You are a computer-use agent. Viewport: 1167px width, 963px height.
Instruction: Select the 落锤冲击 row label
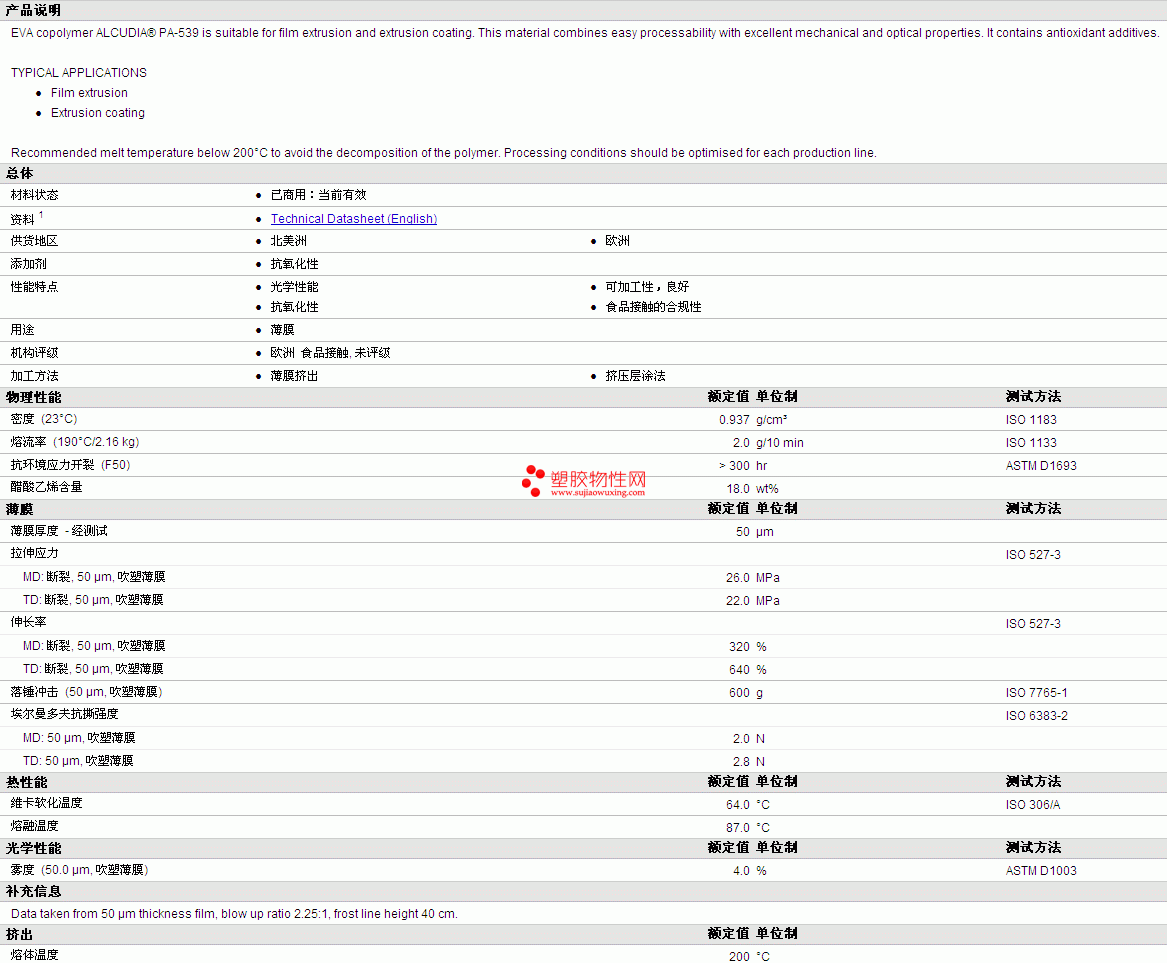click(x=86, y=693)
